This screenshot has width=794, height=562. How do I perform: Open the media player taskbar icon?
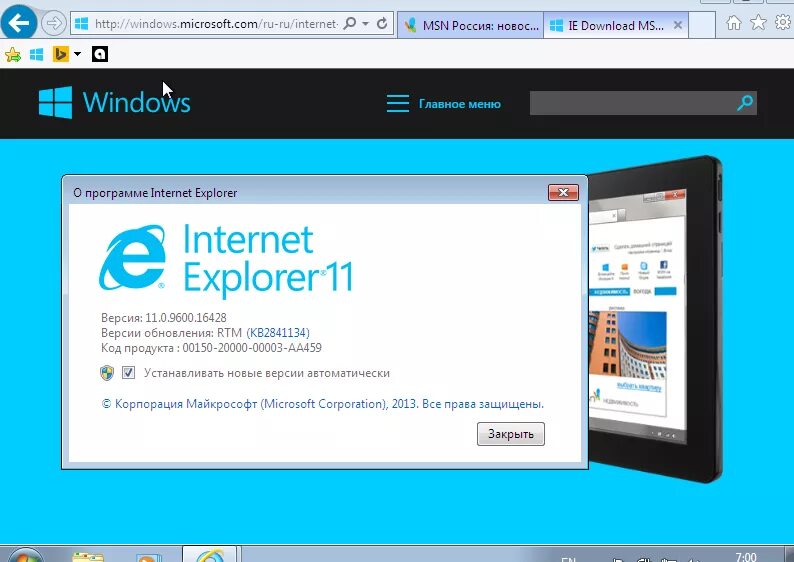149,557
